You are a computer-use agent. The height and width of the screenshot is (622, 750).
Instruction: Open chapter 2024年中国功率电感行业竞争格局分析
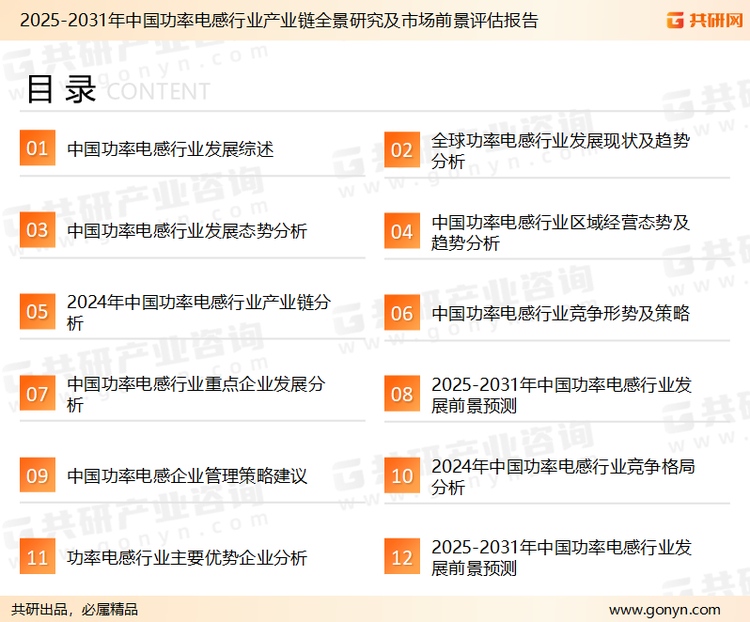[563, 476]
